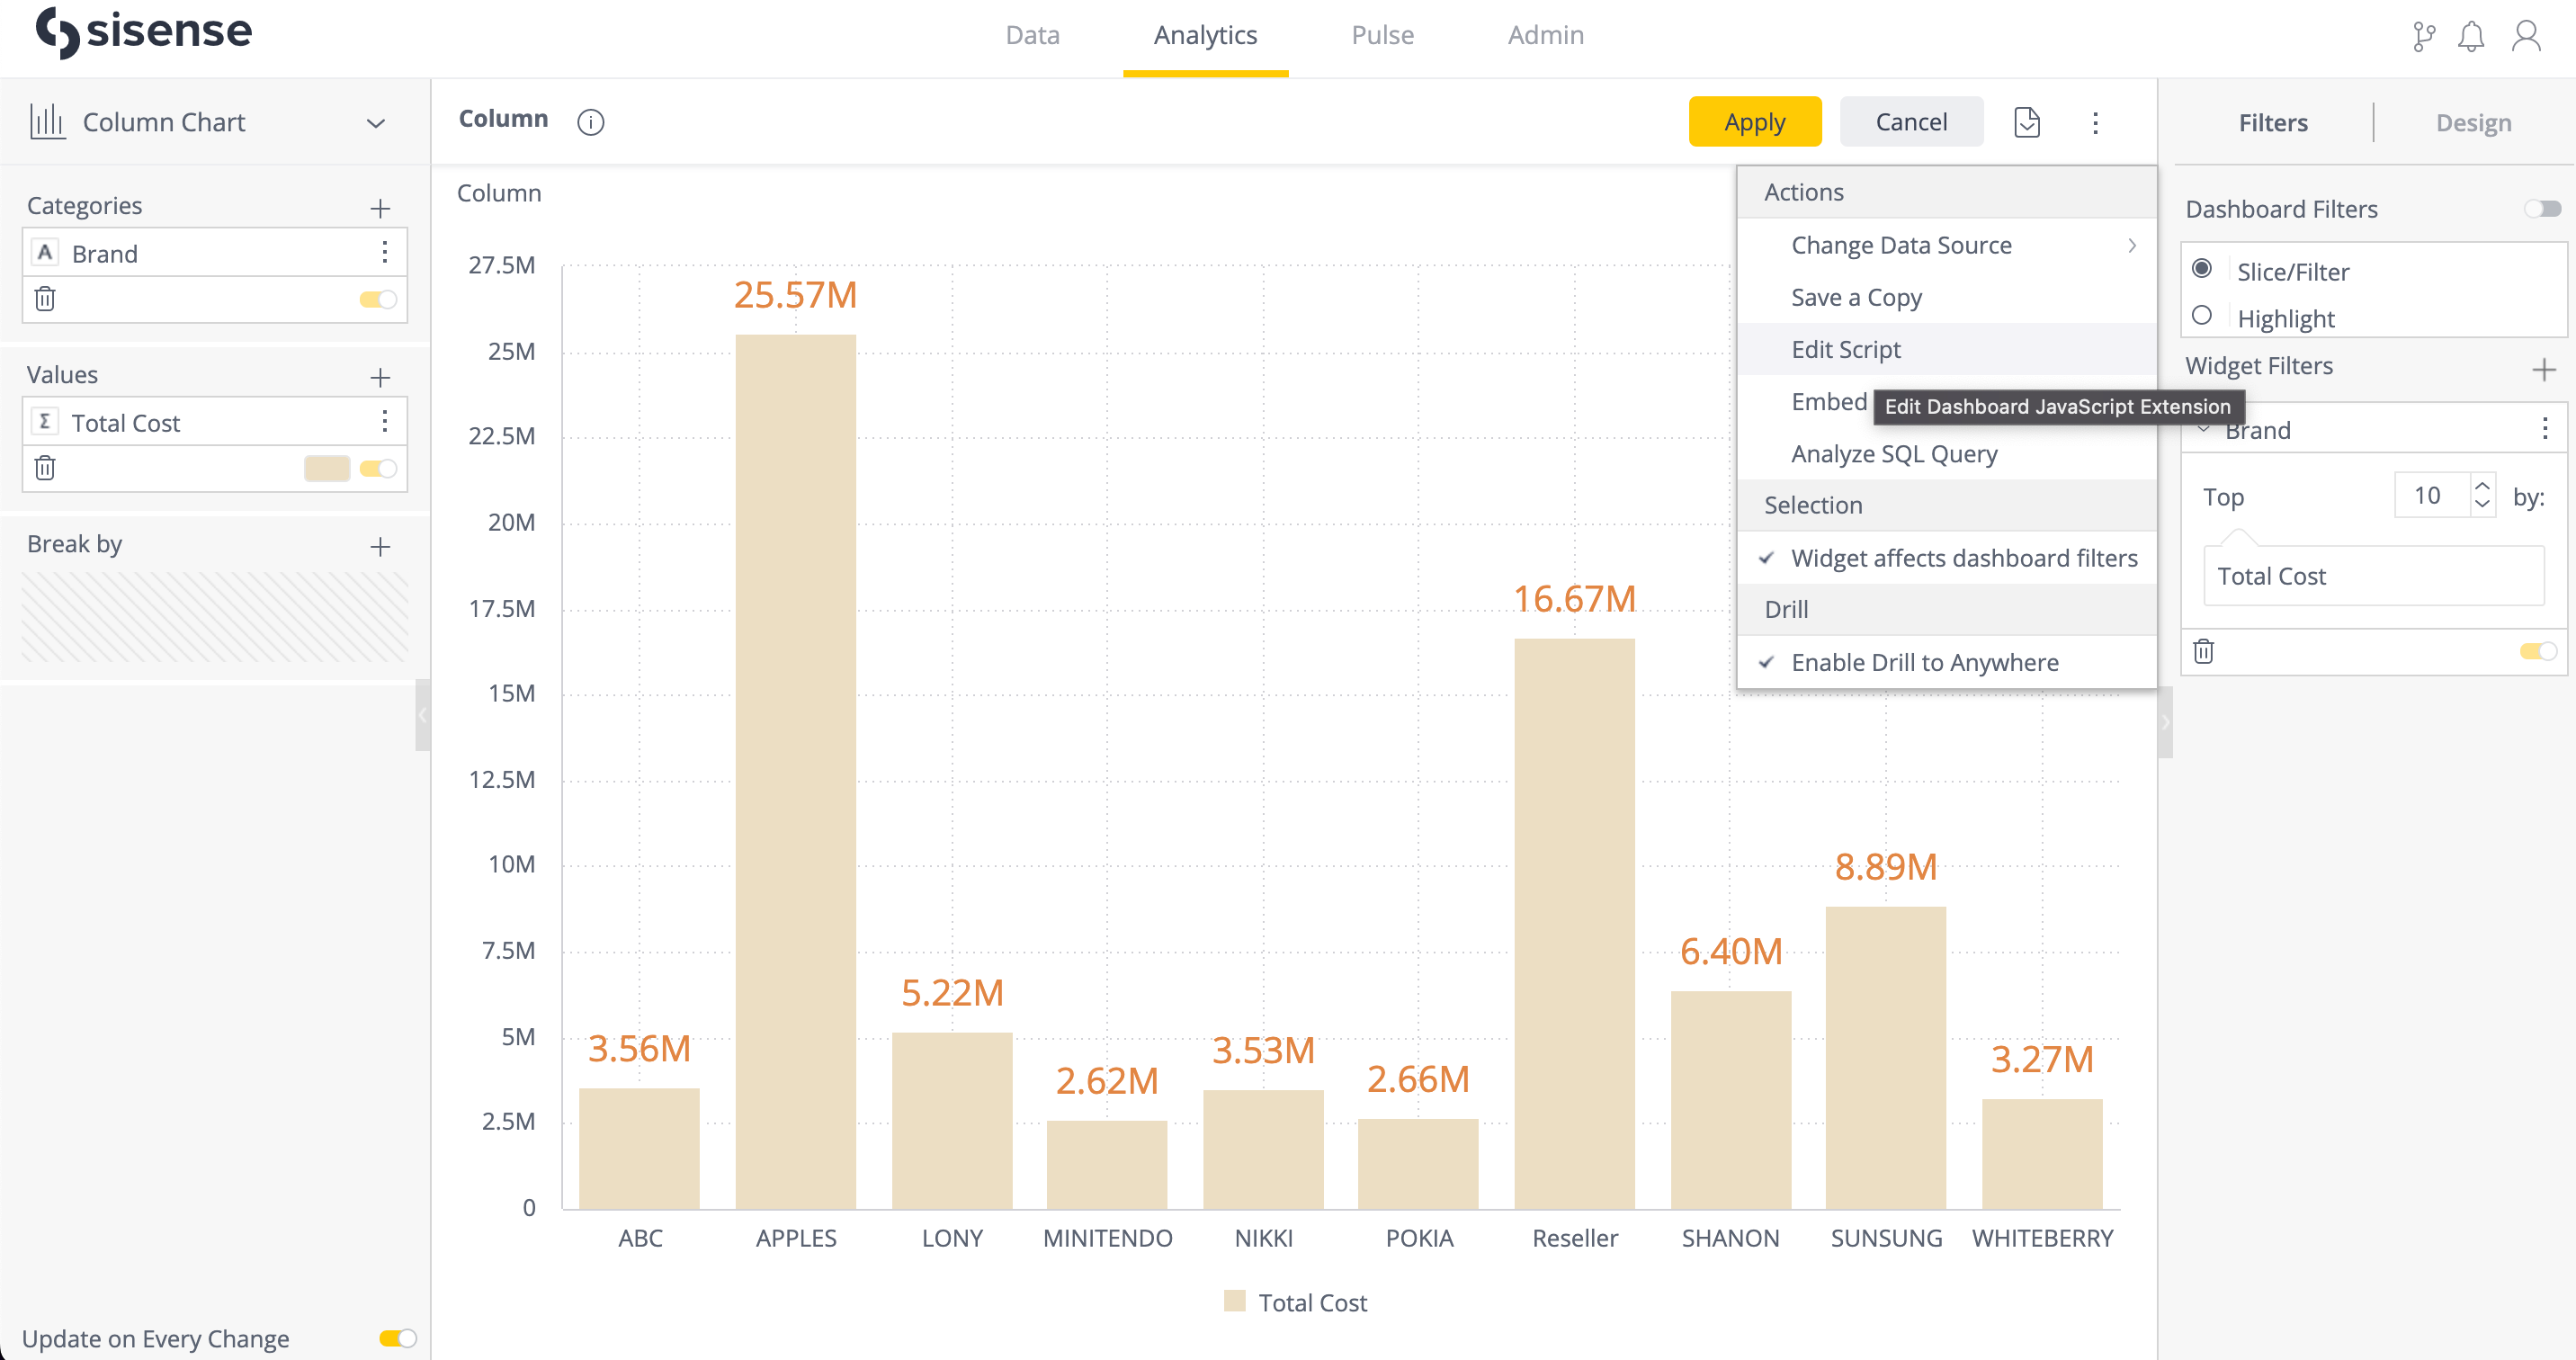Viewport: 2576px width, 1360px height.
Task: Delete the Brand category with trash icon
Action: 45,298
